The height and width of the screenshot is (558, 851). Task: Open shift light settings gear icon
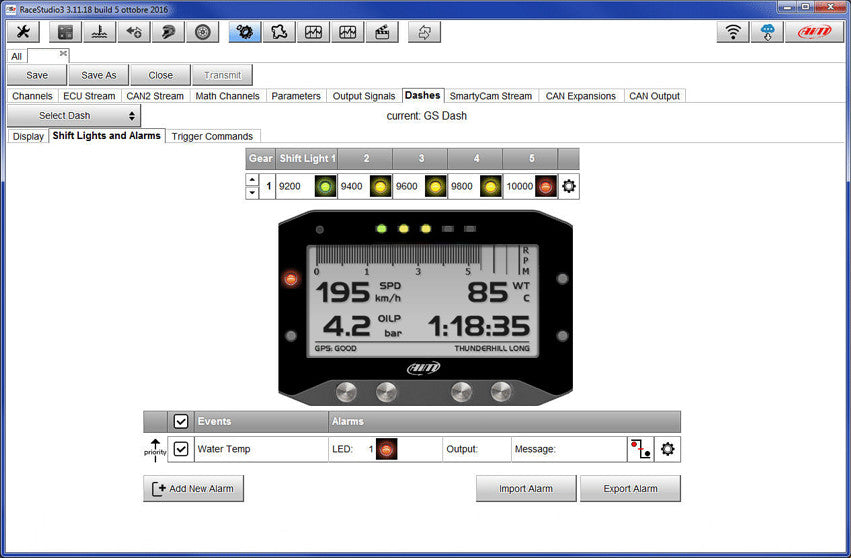coord(568,186)
